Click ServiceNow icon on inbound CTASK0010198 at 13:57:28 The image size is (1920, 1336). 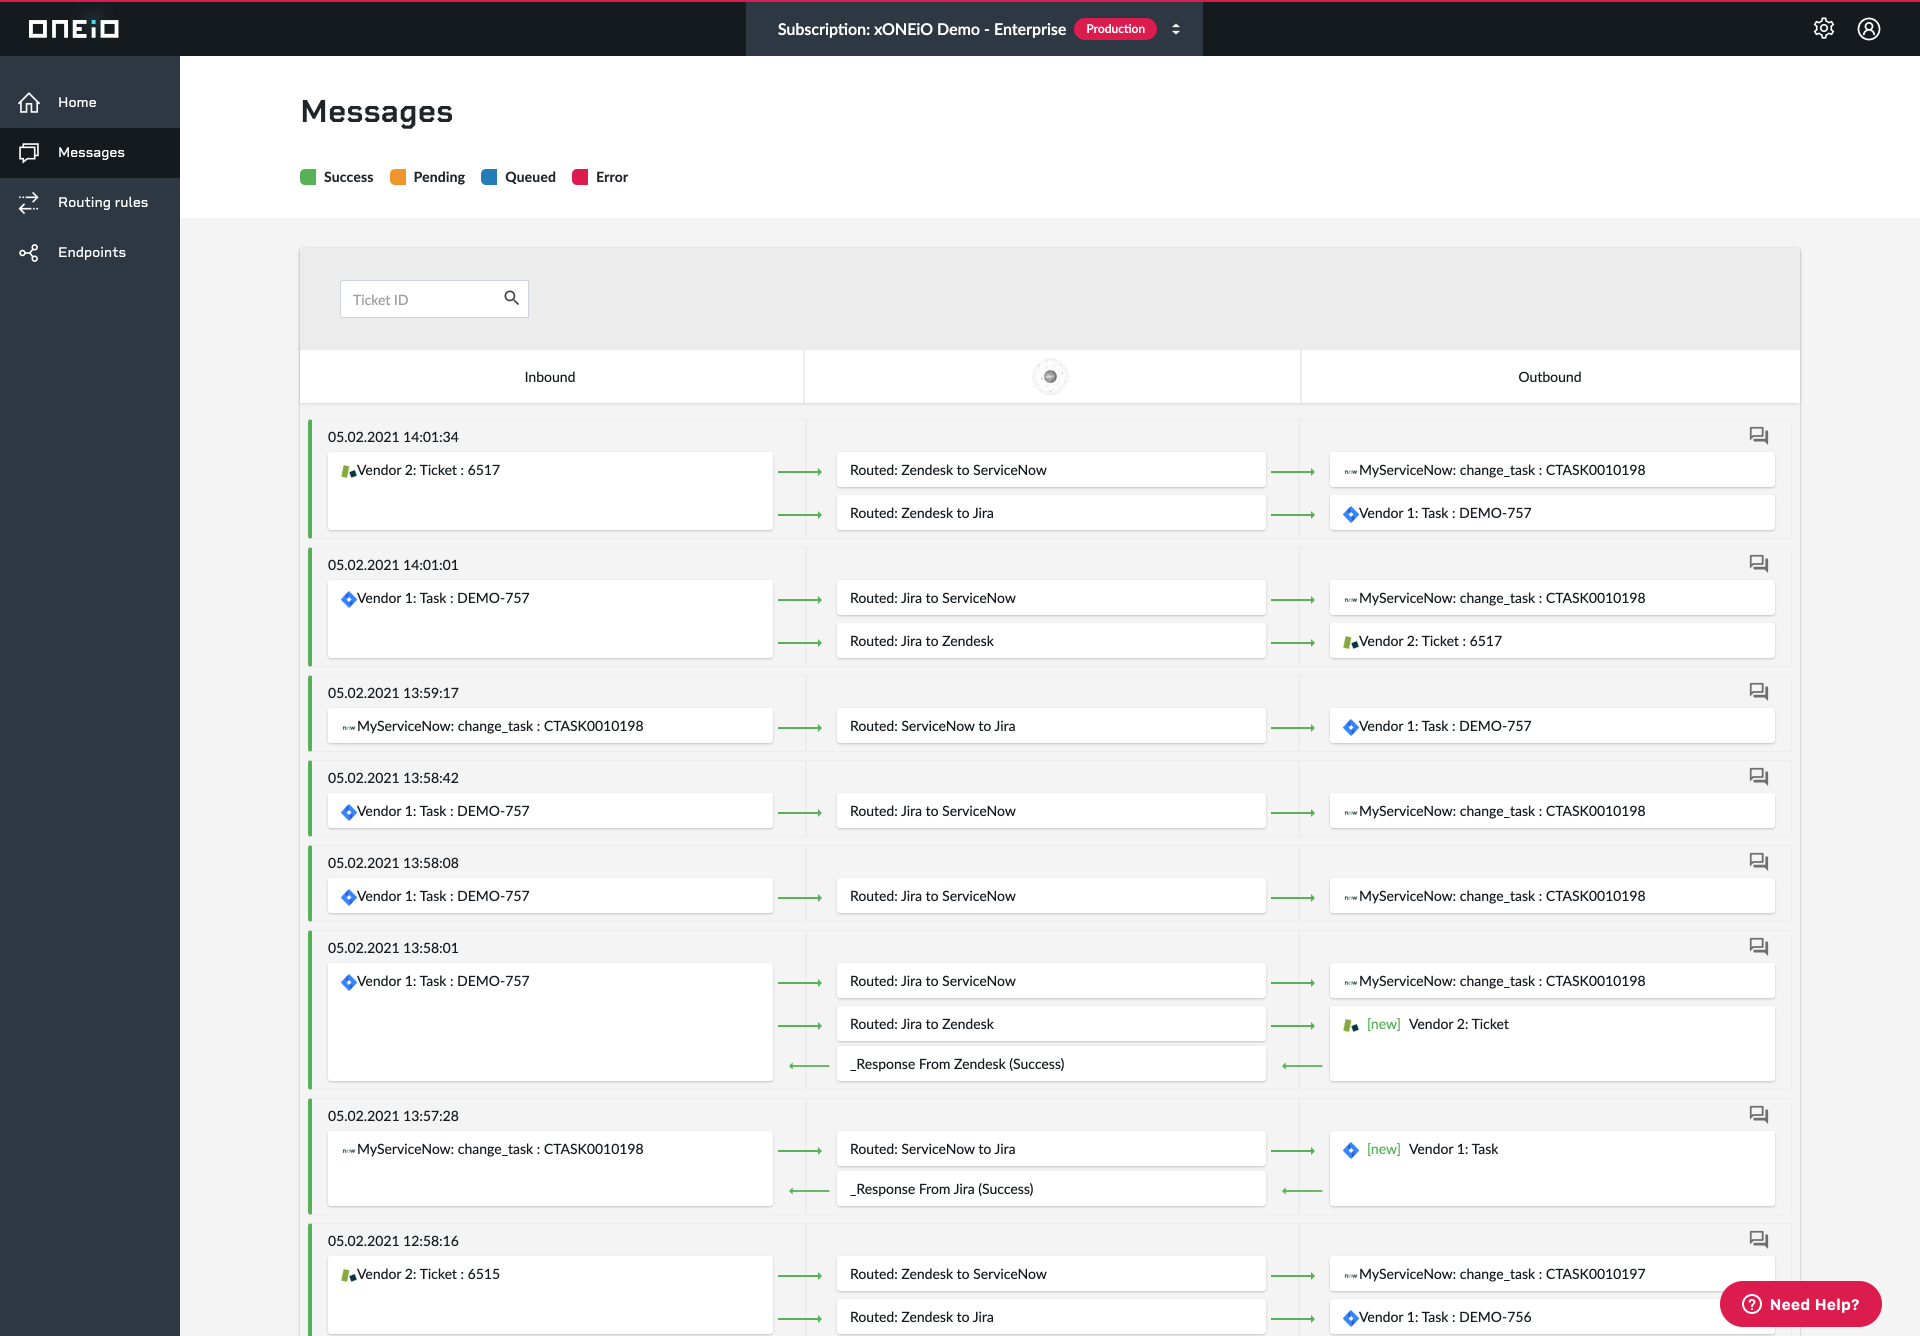[x=348, y=1150]
